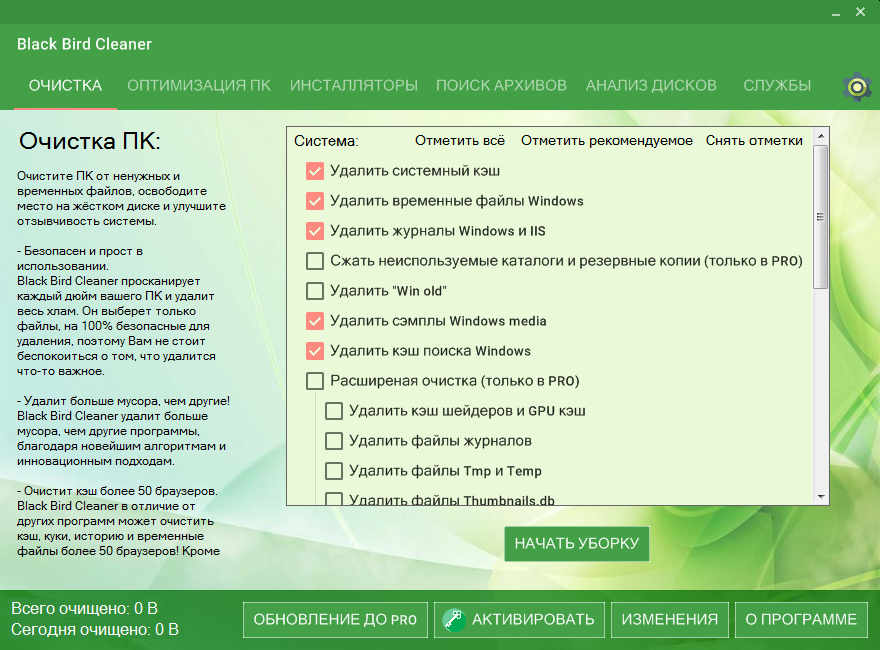The width and height of the screenshot is (880, 650).
Task: Check 'Удалить файлы Tmp и Temp'
Action: coord(334,471)
